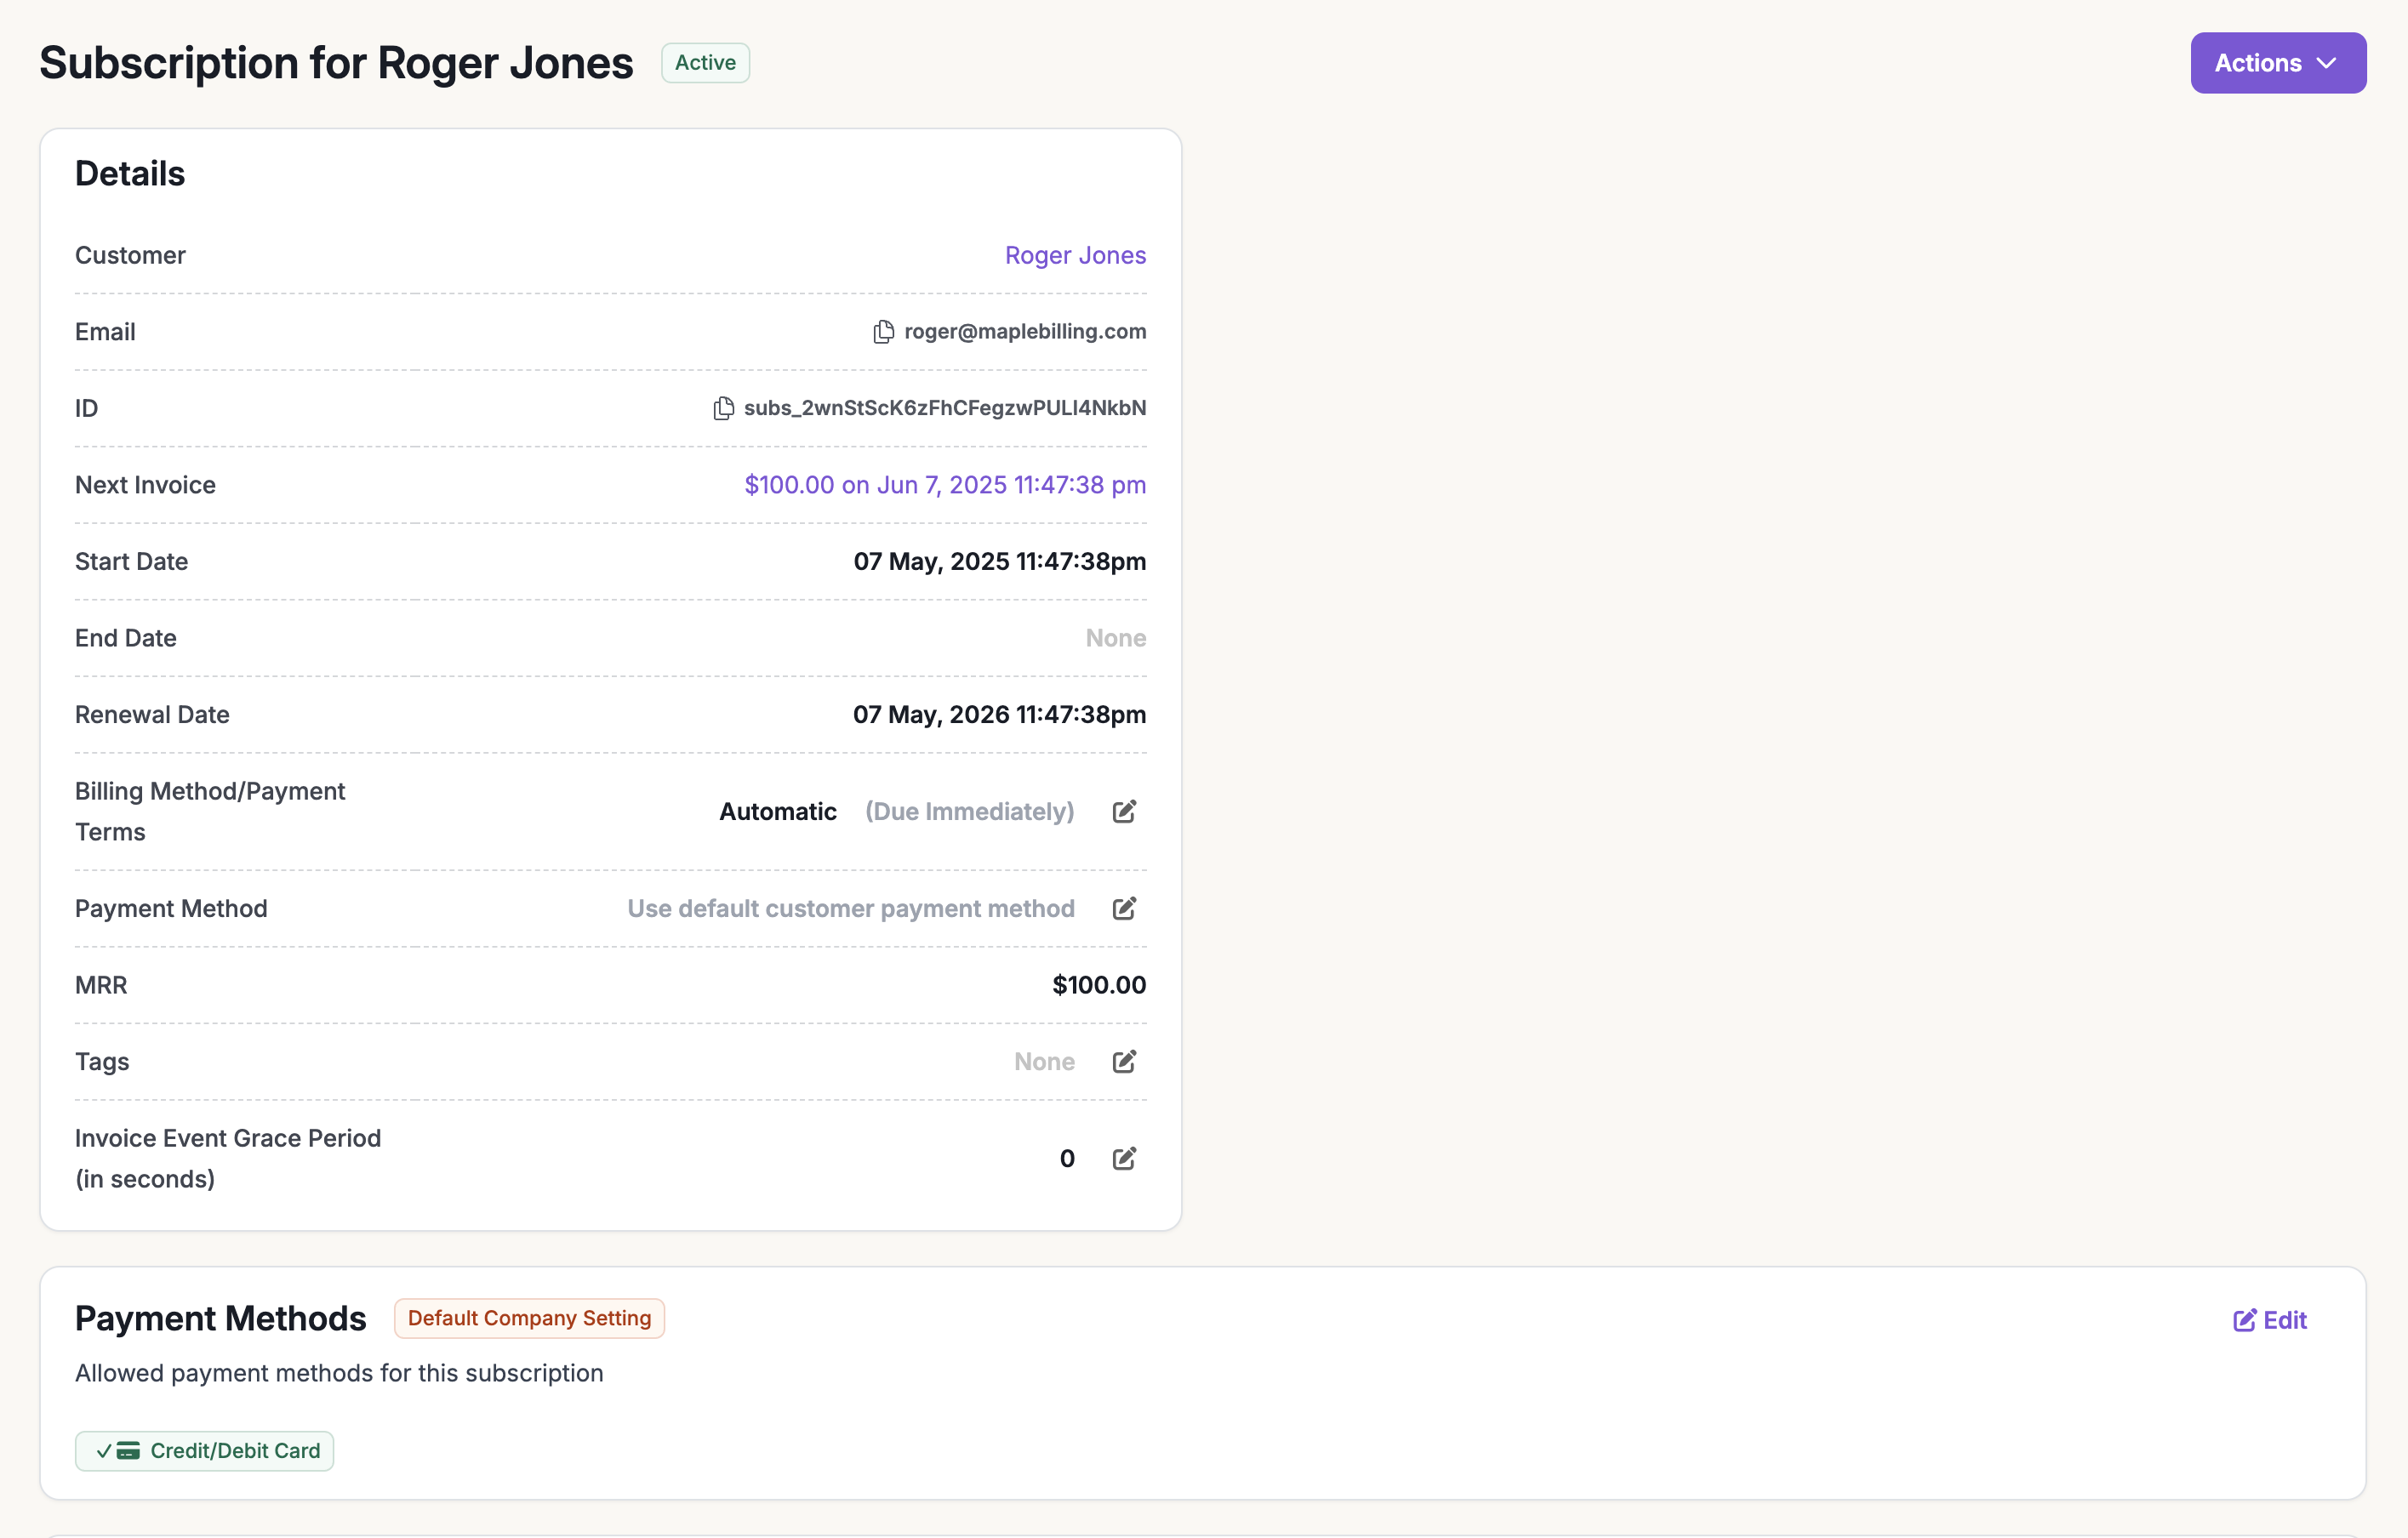Image resolution: width=2408 pixels, height=1538 pixels.
Task: Edit Billing Method/Payment Terms pencil icon
Action: 1124,811
